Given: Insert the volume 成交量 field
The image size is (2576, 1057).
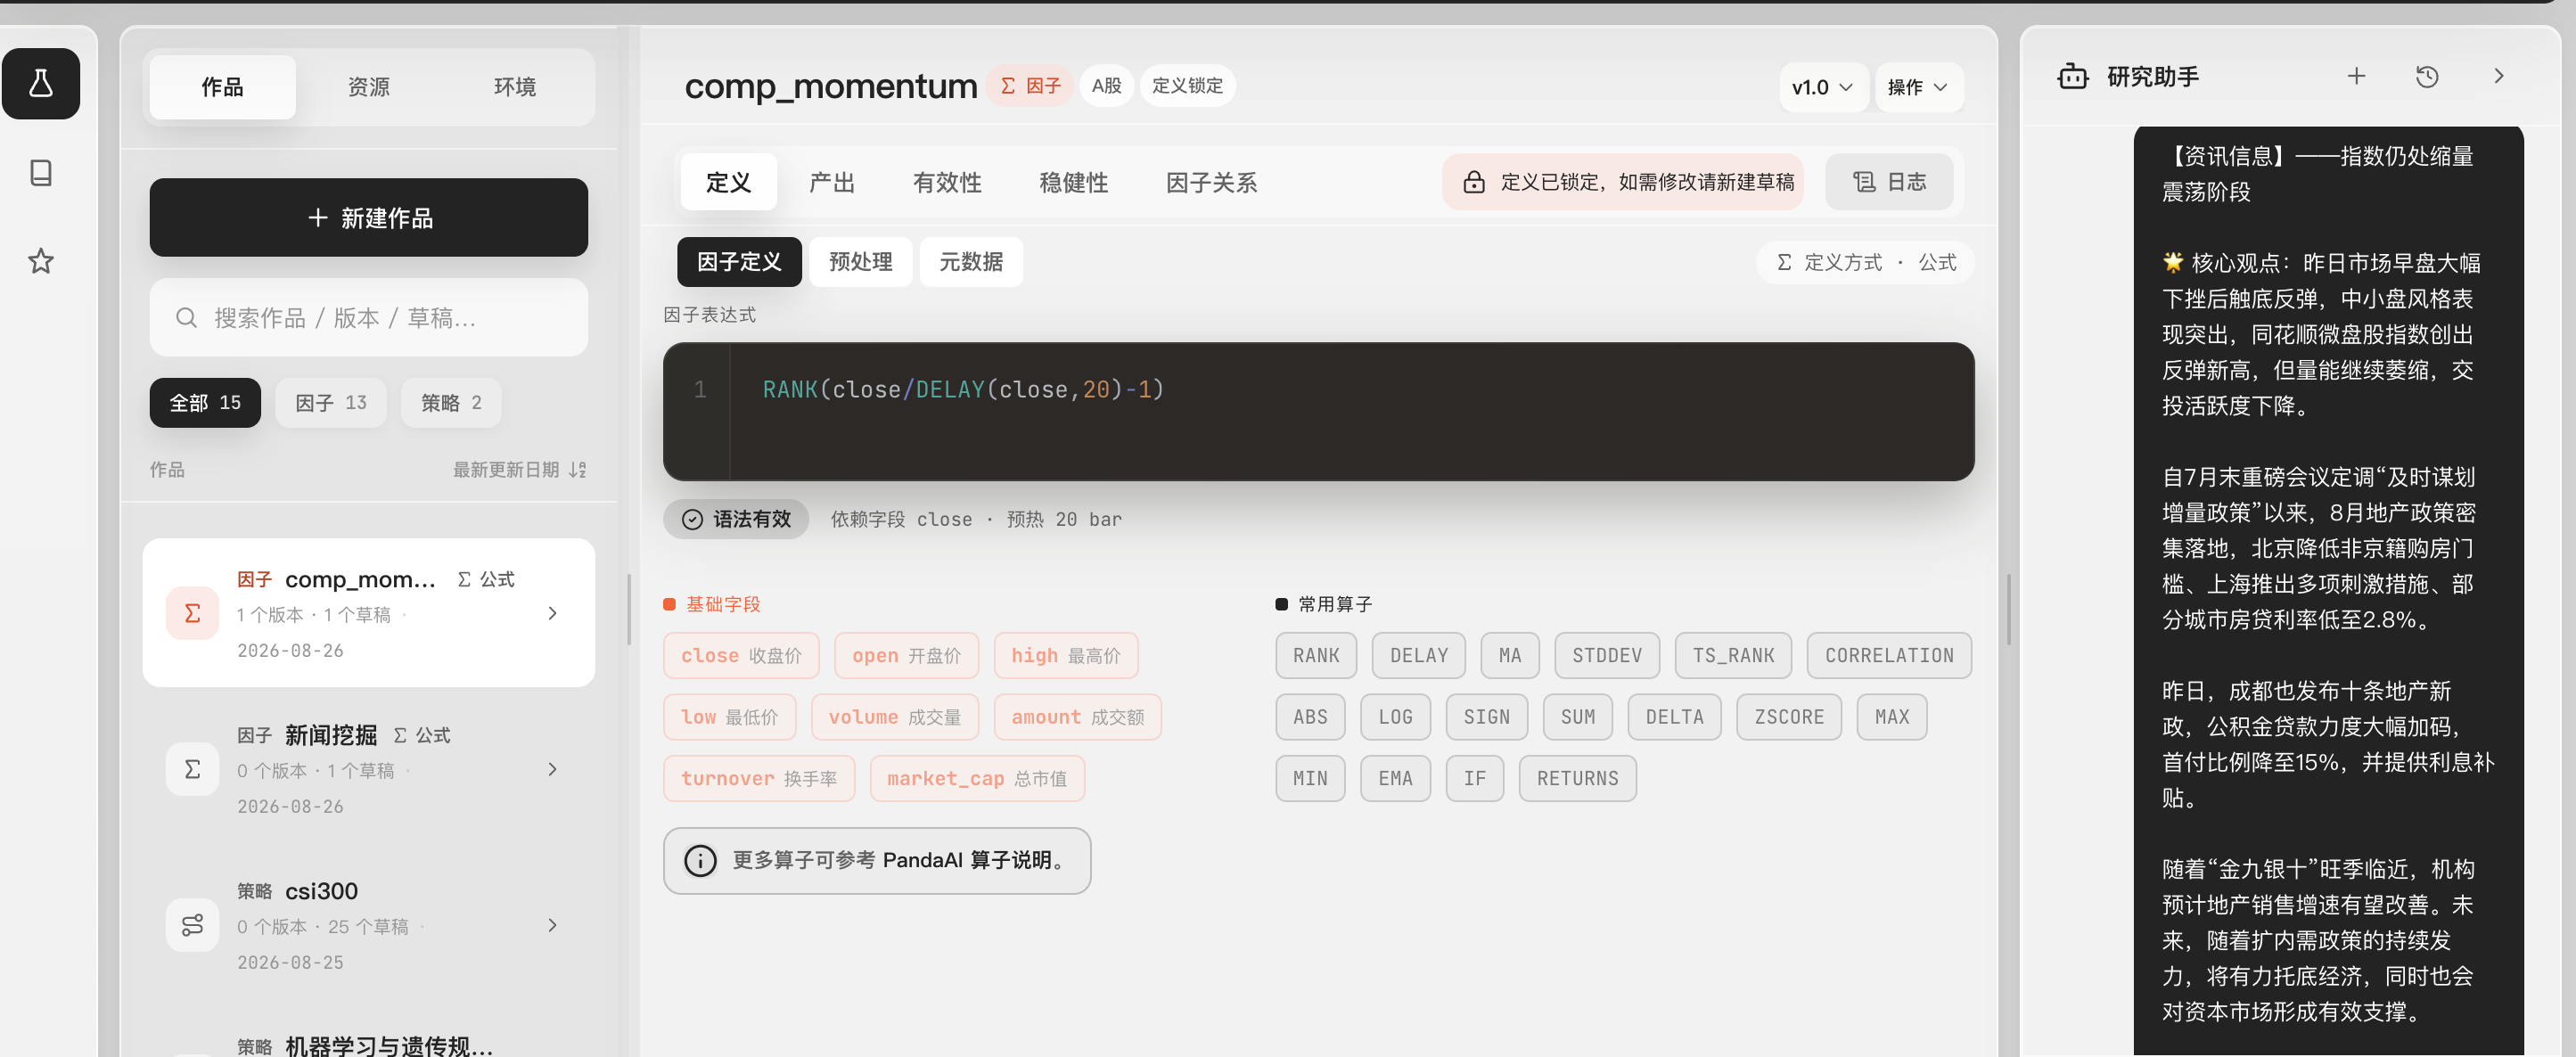Looking at the screenshot, I should pyautogui.click(x=894, y=717).
